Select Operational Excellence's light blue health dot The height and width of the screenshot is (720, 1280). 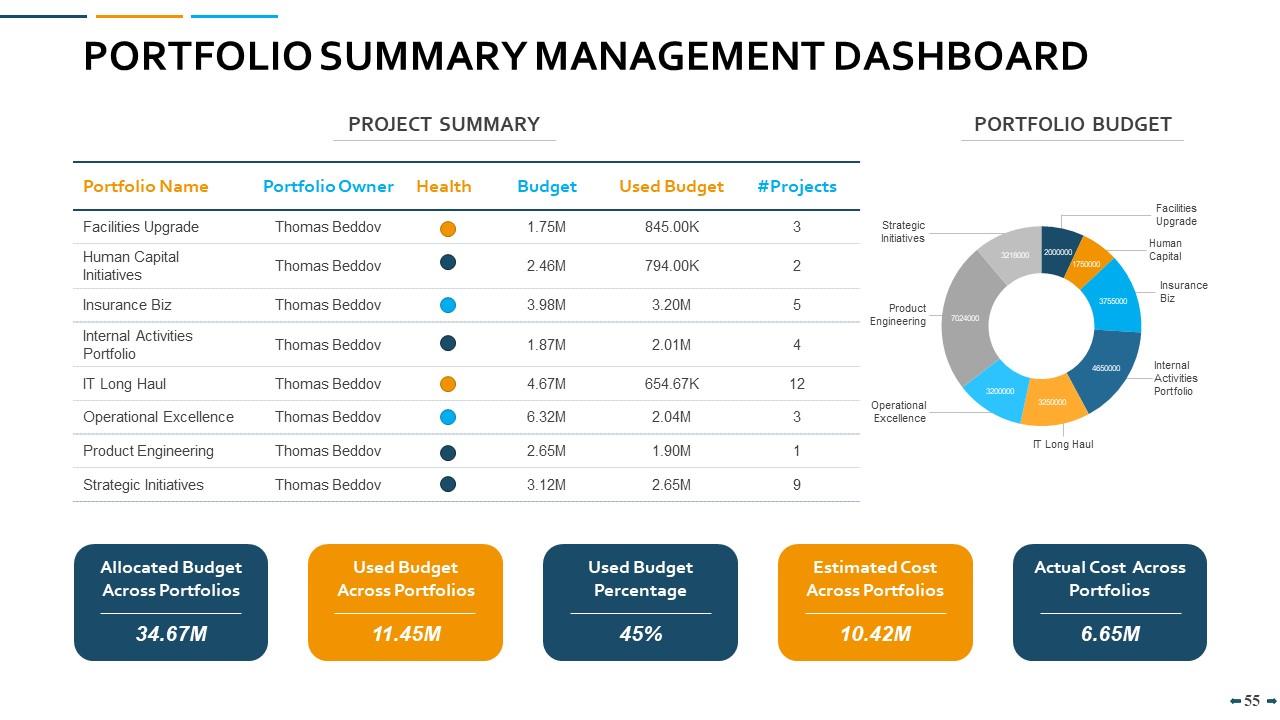[x=446, y=416]
